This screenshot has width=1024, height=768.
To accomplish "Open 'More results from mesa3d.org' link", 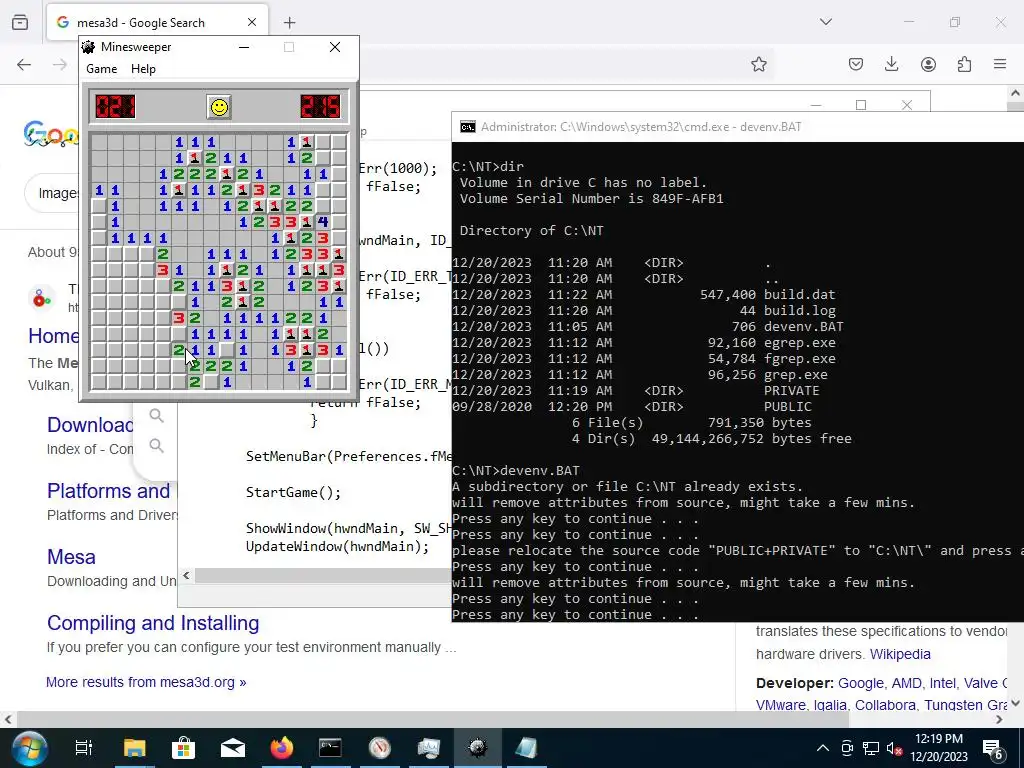I will tap(146, 682).
